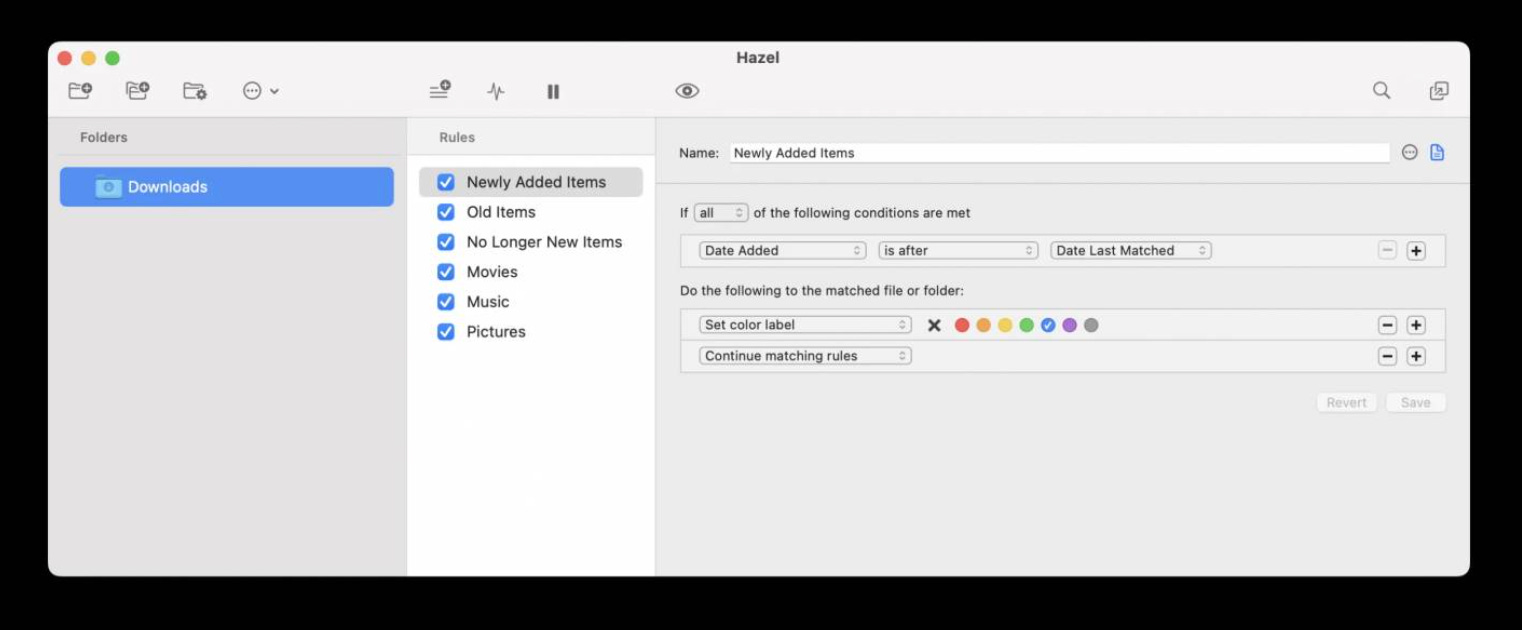This screenshot has height=630, width=1522.
Task: Add action after Set color label
Action: [x=1416, y=325]
